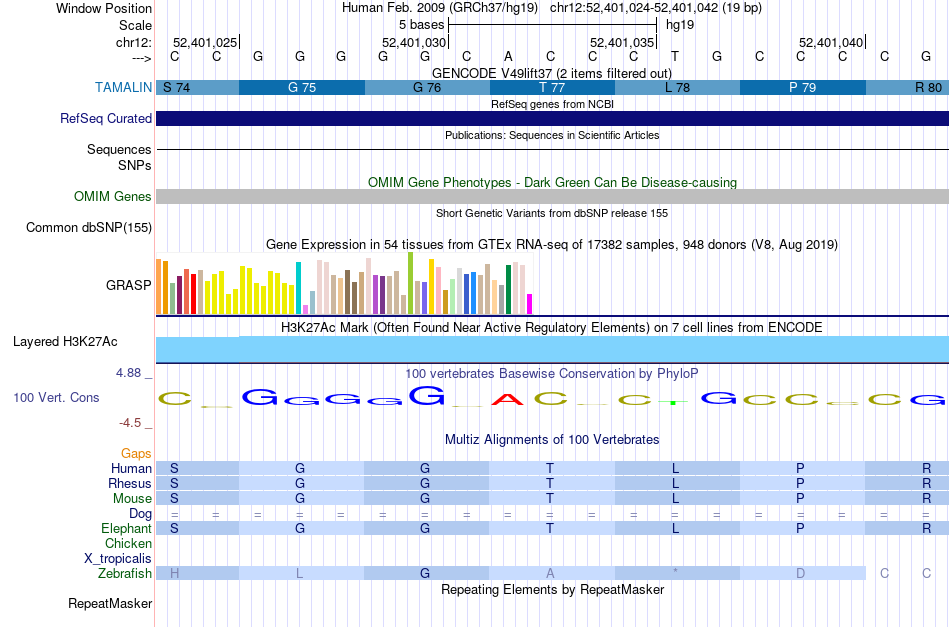Image resolution: width=950 pixels, height=627 pixels.
Task: Open Common dbSNP(155) track label
Action: click(x=88, y=227)
